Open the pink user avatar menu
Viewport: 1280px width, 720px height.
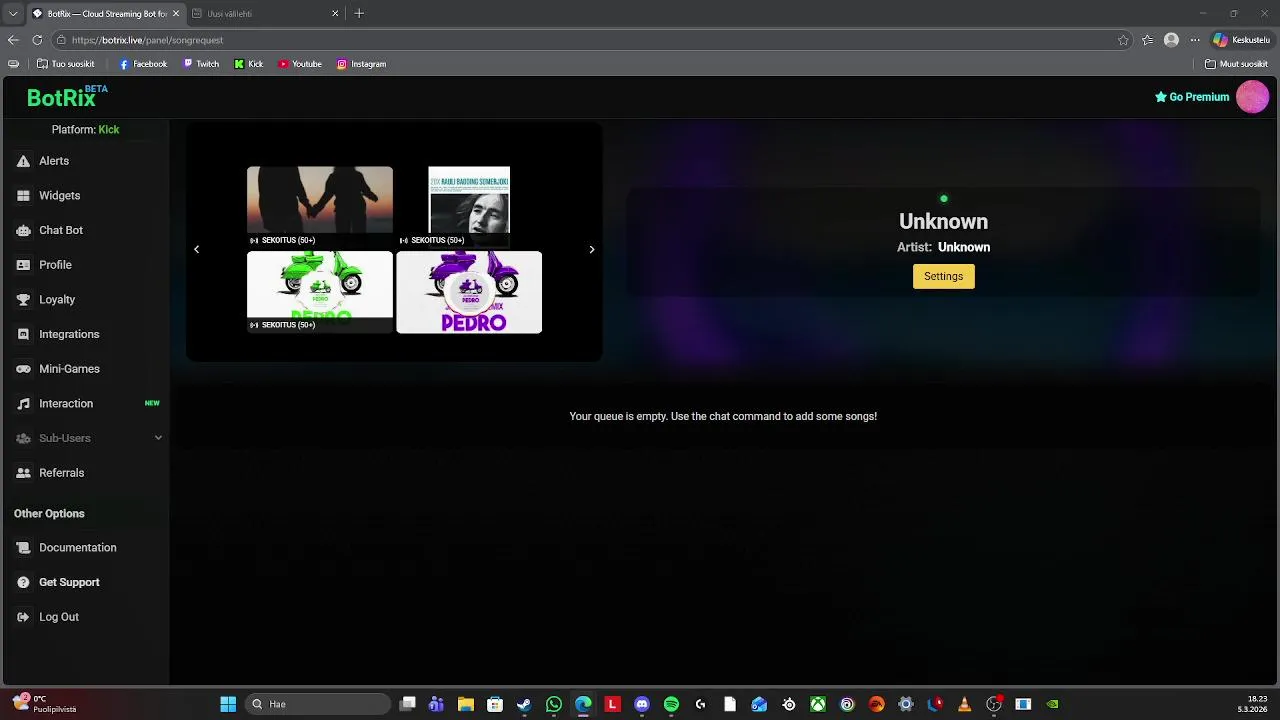click(x=1252, y=97)
